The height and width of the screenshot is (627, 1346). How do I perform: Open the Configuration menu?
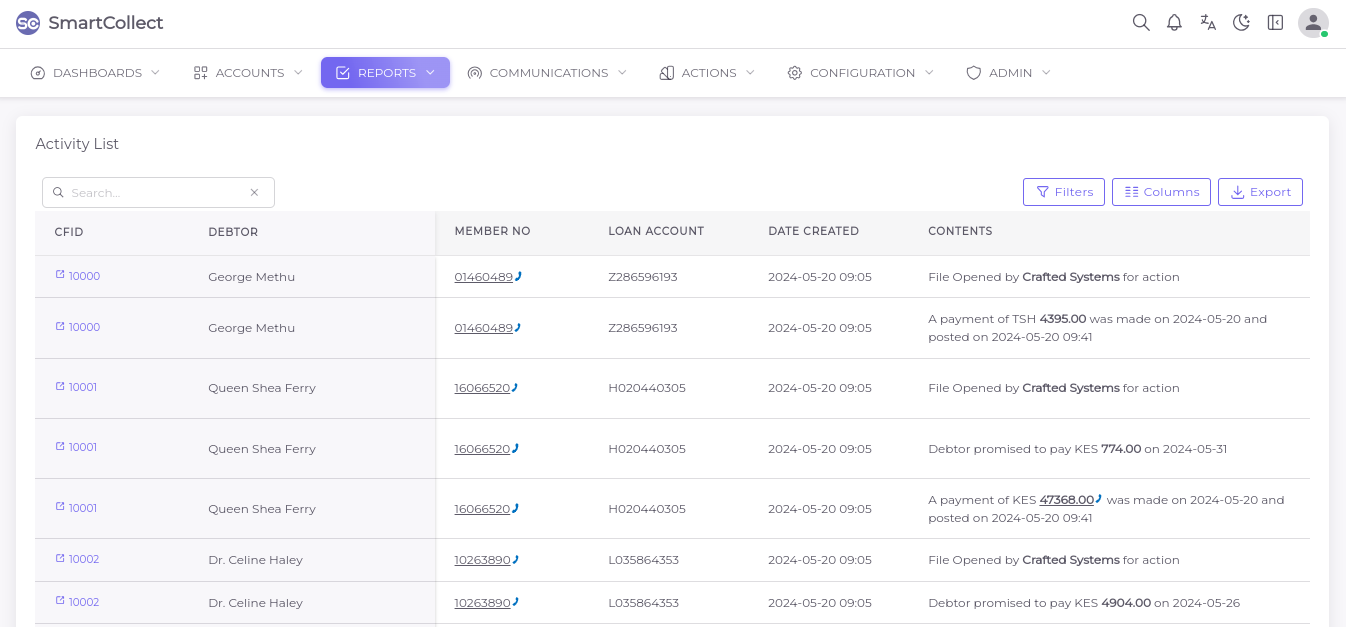coord(860,73)
